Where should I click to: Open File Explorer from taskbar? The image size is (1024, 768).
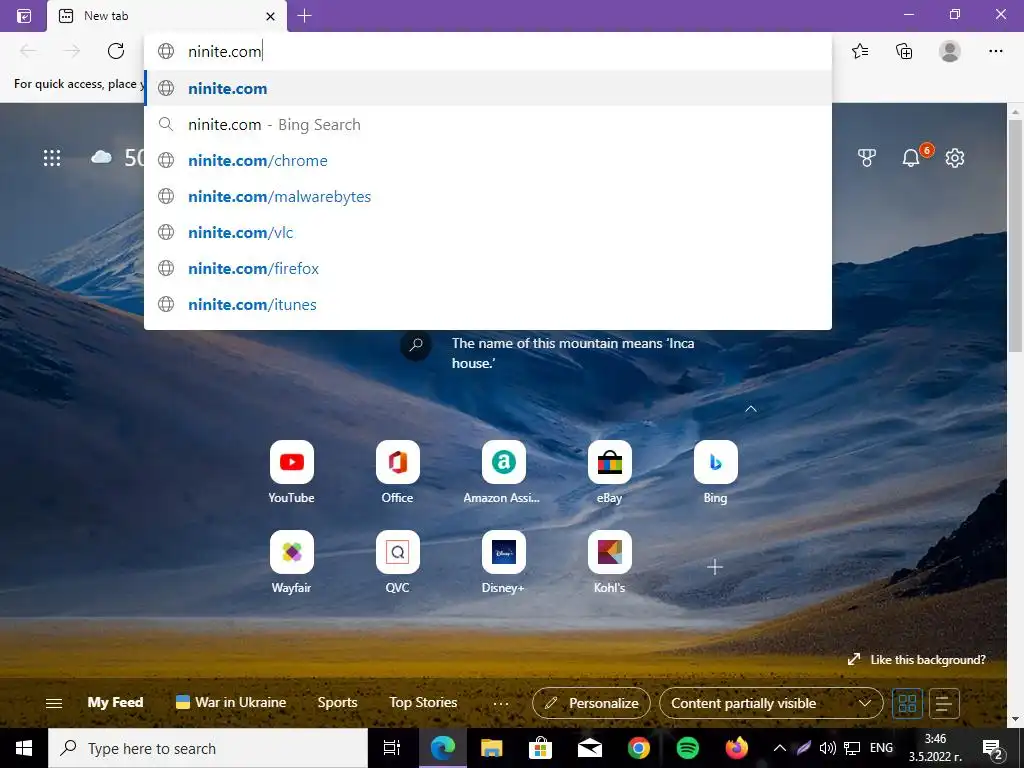491,748
